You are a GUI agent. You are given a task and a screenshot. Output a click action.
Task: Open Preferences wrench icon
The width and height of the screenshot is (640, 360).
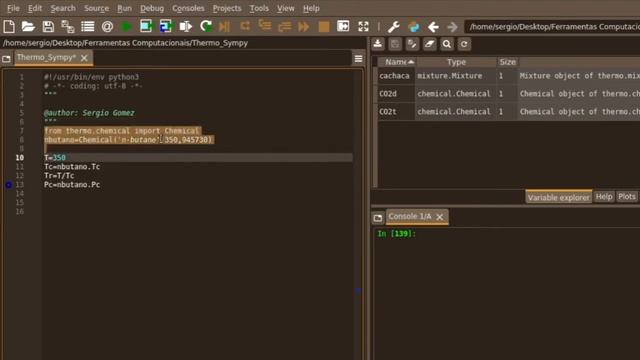pyautogui.click(x=393, y=27)
